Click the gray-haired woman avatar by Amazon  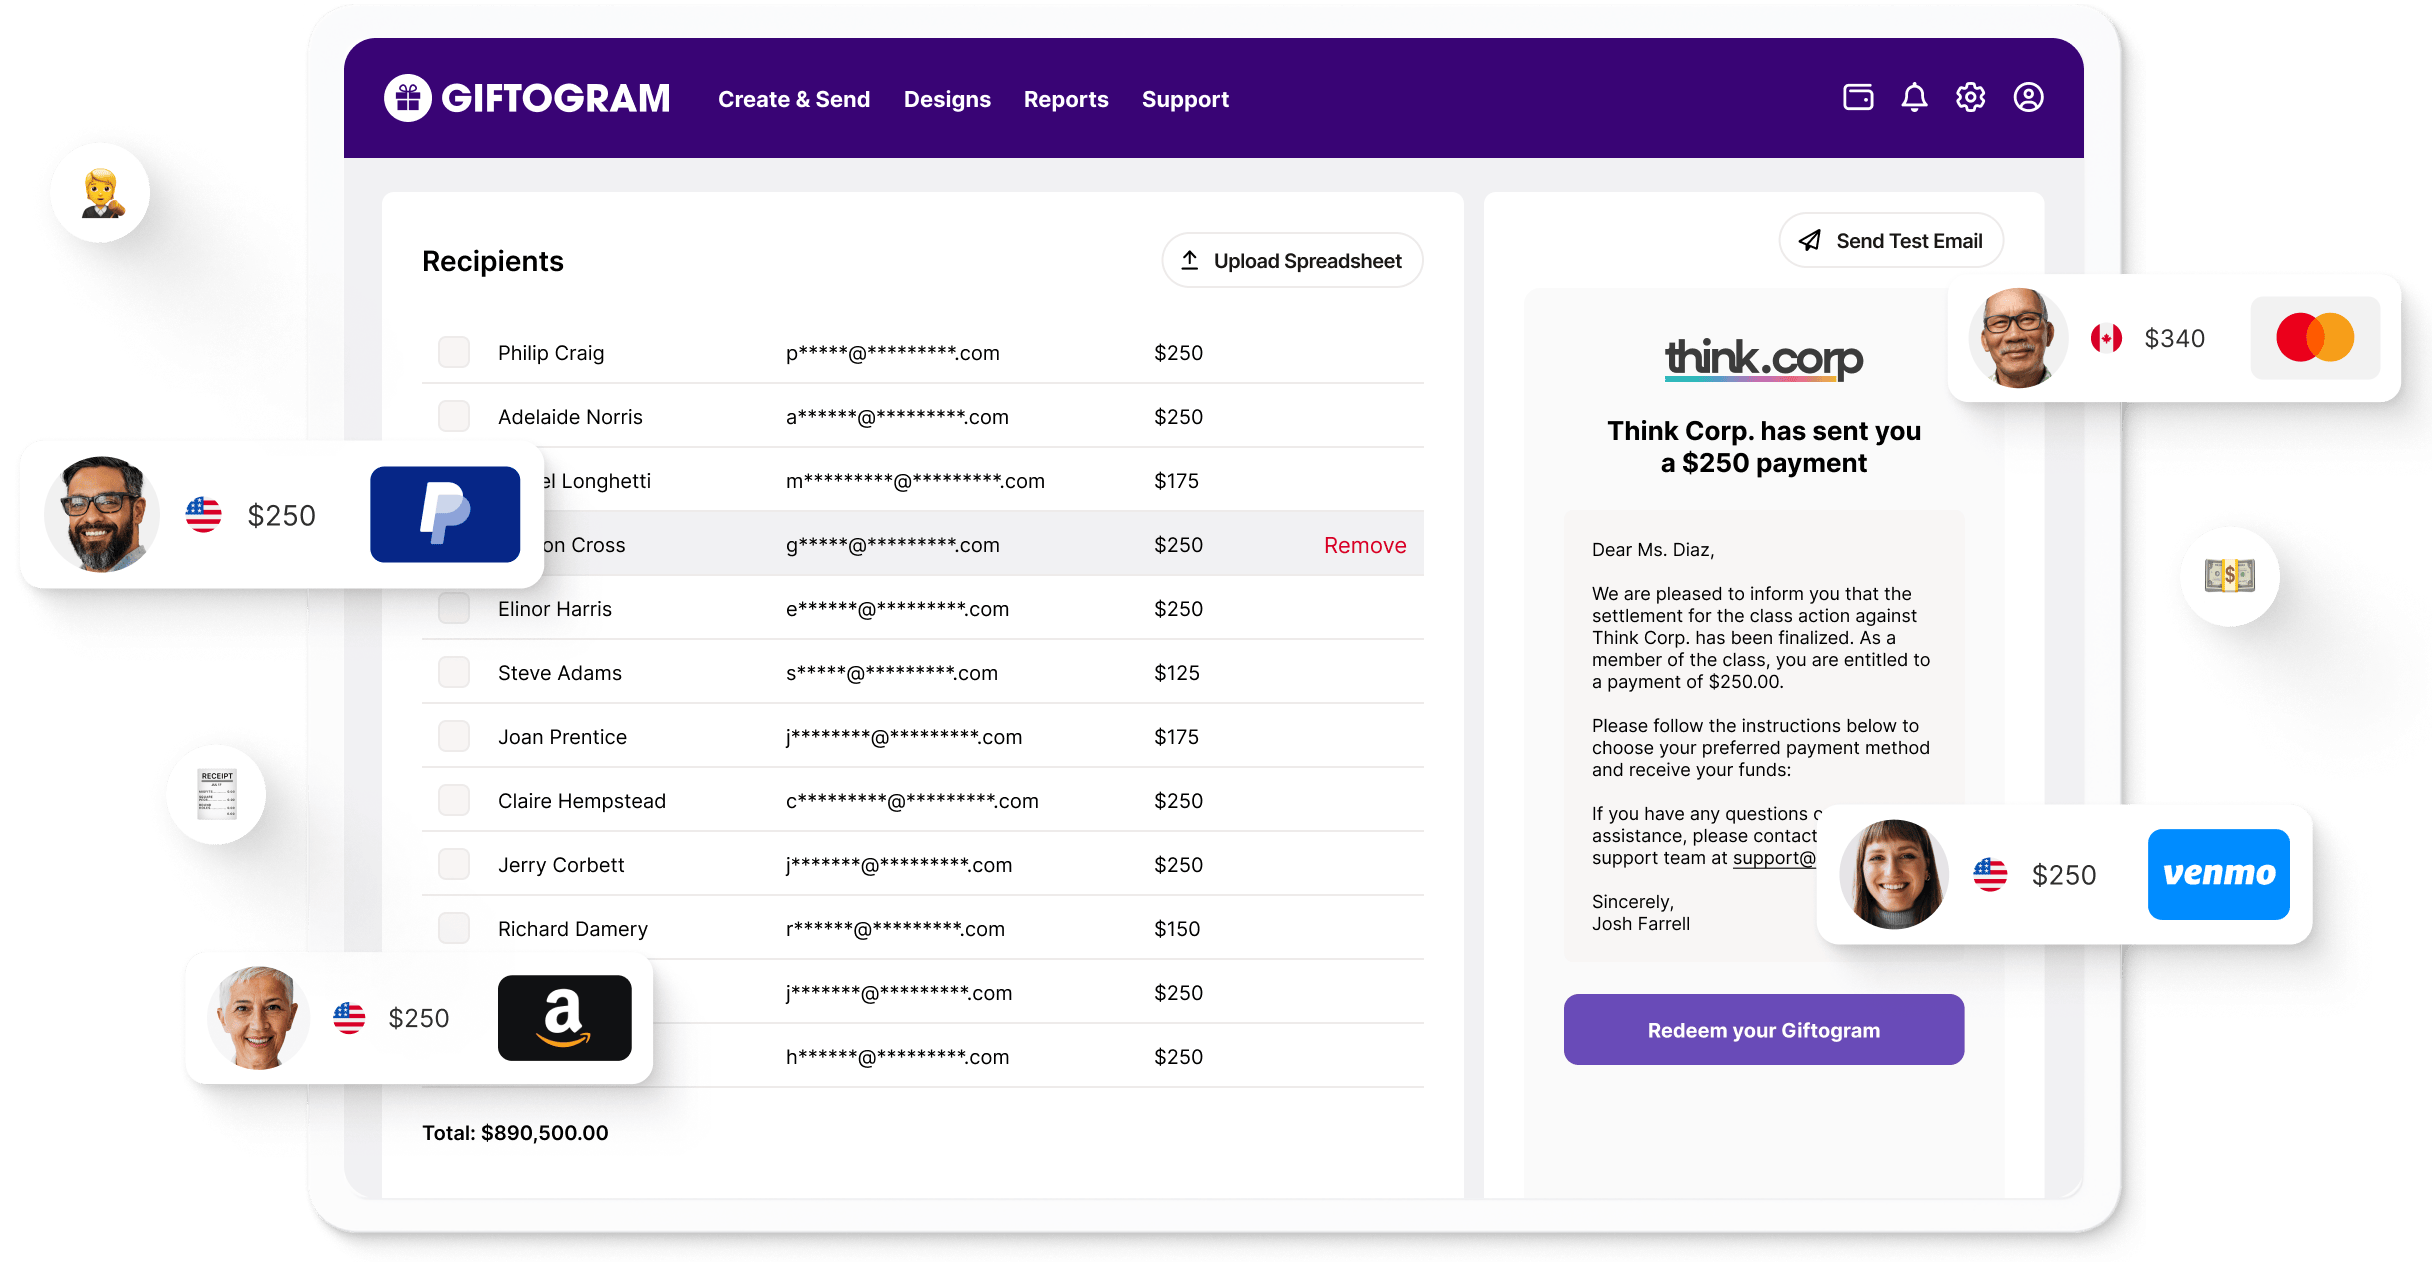(x=259, y=1017)
